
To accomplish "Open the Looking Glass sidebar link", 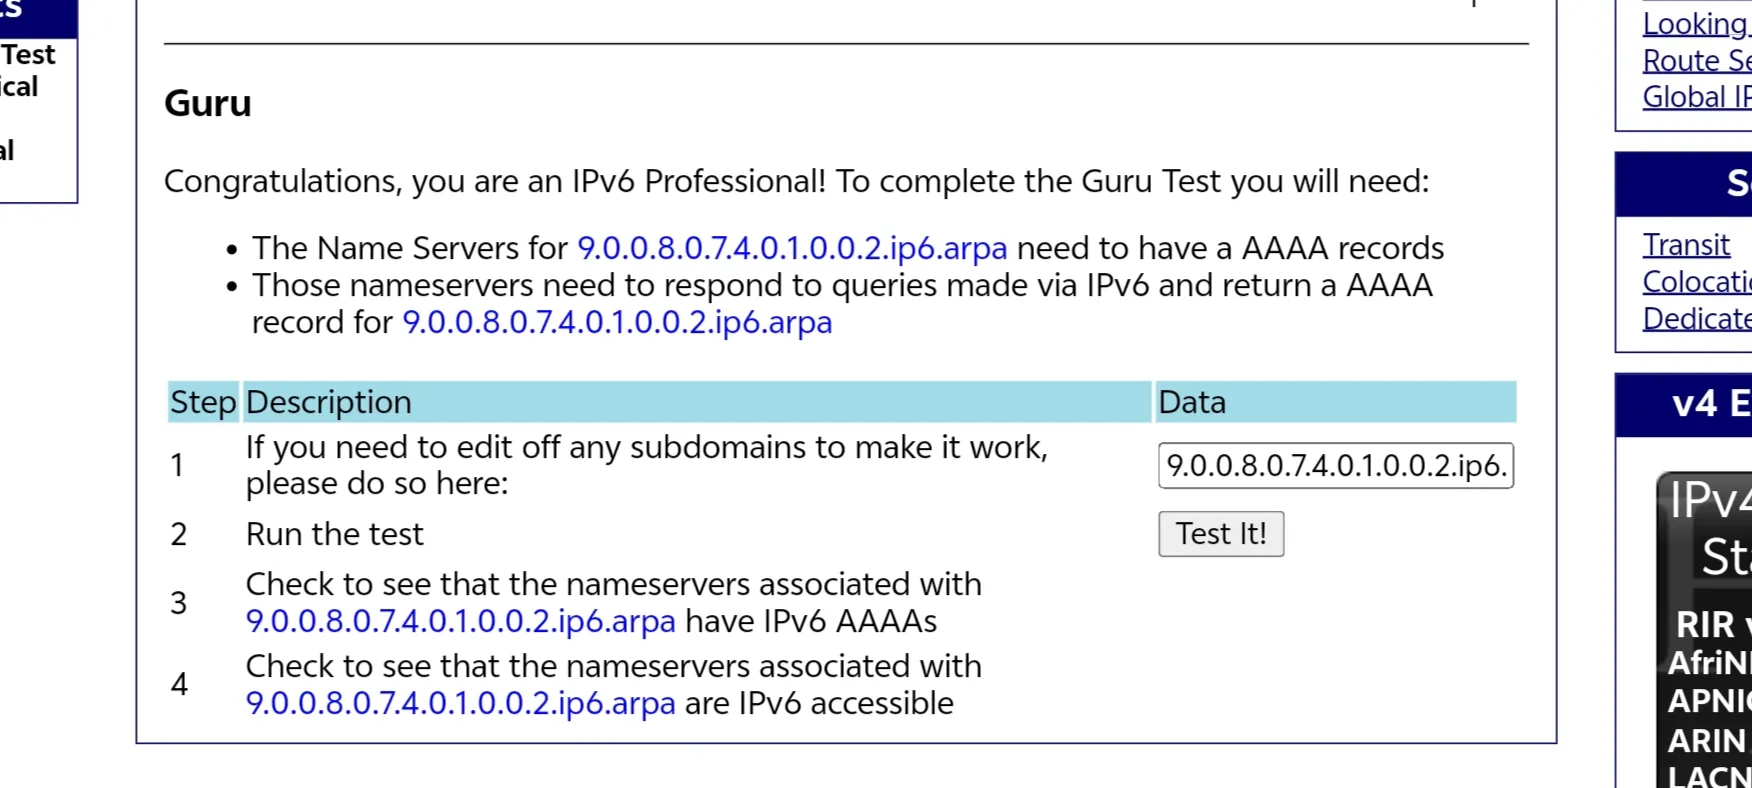I will [x=1697, y=24].
